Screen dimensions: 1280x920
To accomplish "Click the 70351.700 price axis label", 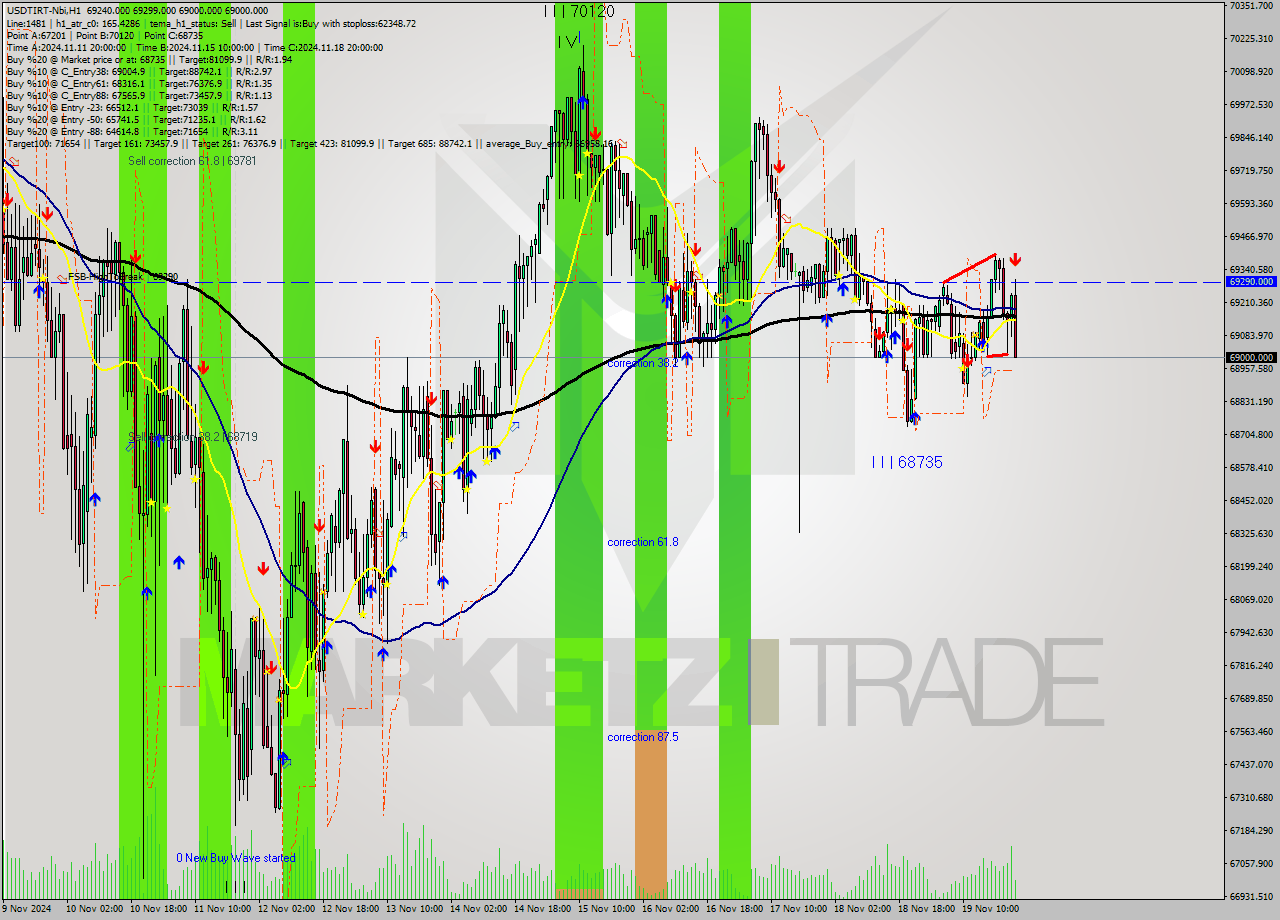I will [1251, 6].
